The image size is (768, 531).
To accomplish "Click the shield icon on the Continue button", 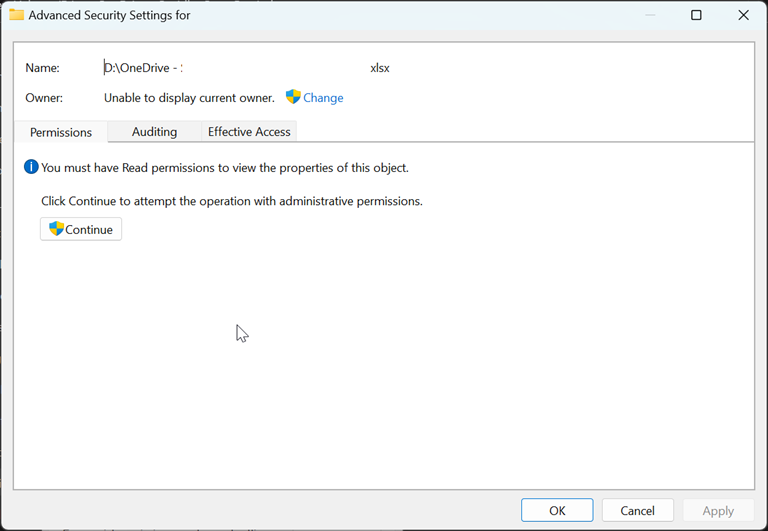I will 56,229.
